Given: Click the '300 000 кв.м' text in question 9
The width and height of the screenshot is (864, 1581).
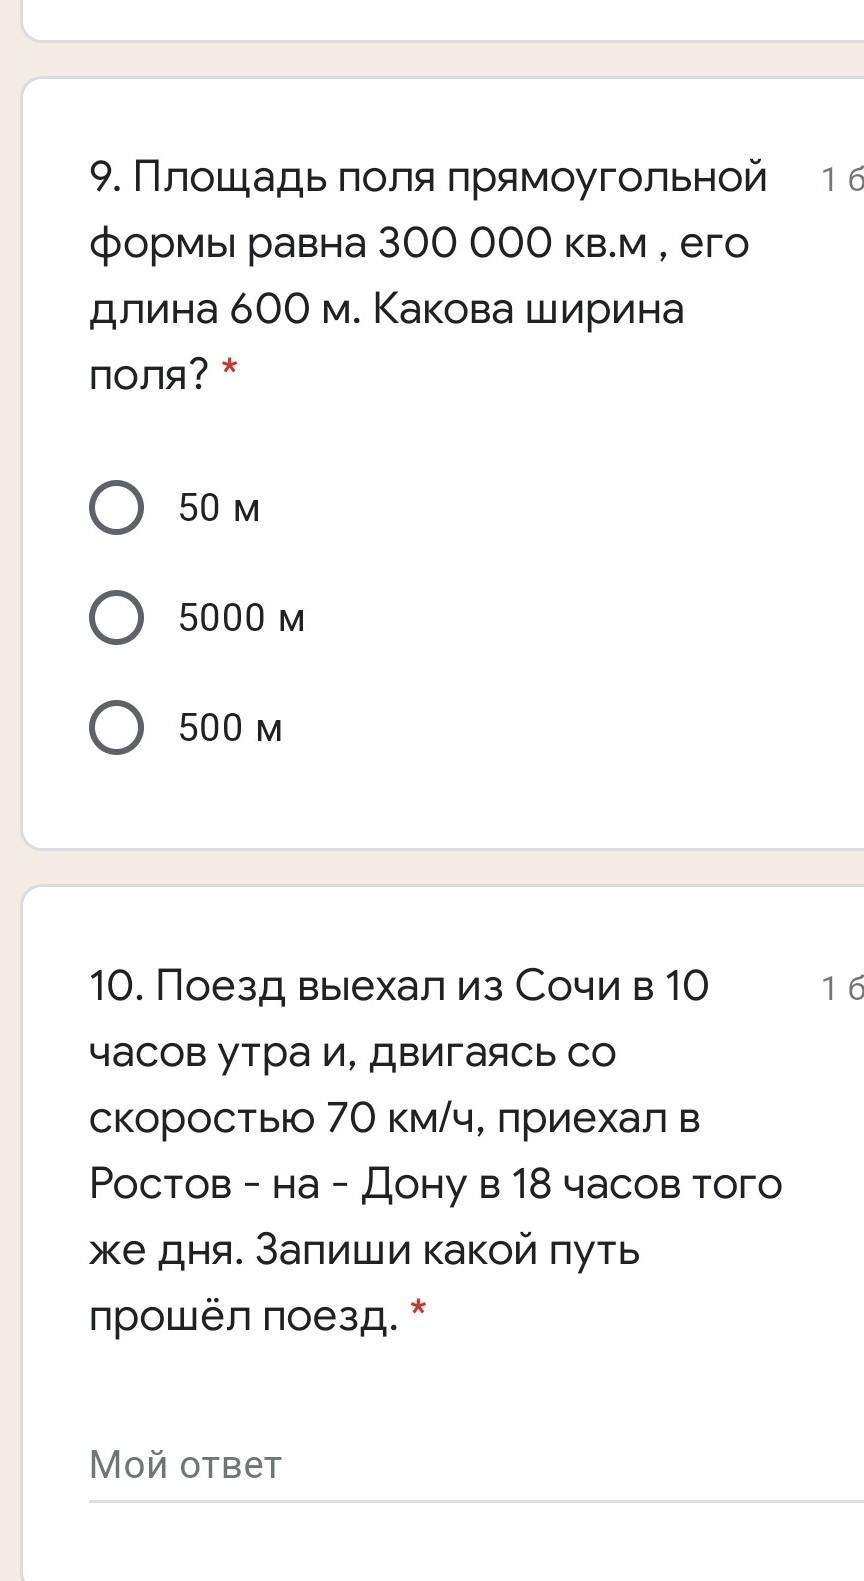Looking at the screenshot, I should tap(512, 243).
